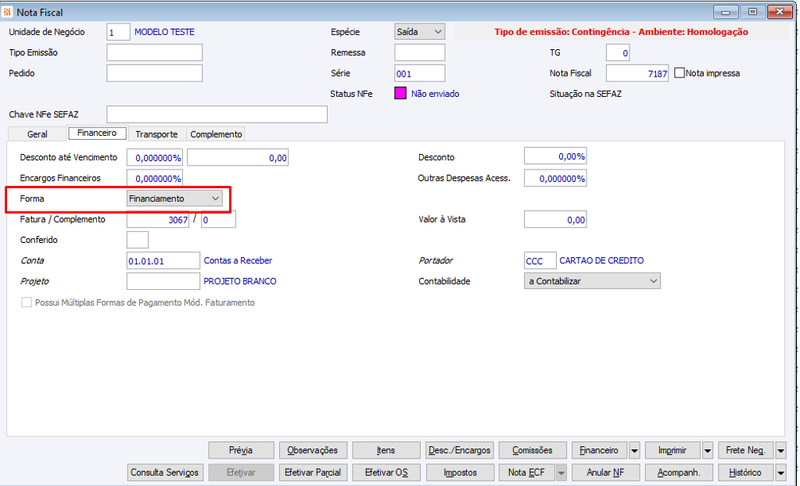This screenshot has width=800, height=486.
Task: Click the Histórico button
Action: (746, 473)
